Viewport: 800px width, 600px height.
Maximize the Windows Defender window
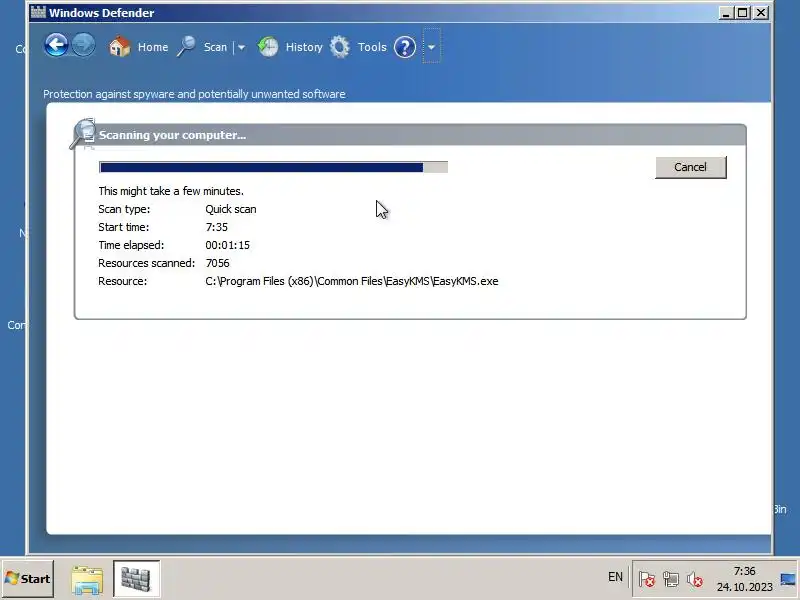coord(743,13)
